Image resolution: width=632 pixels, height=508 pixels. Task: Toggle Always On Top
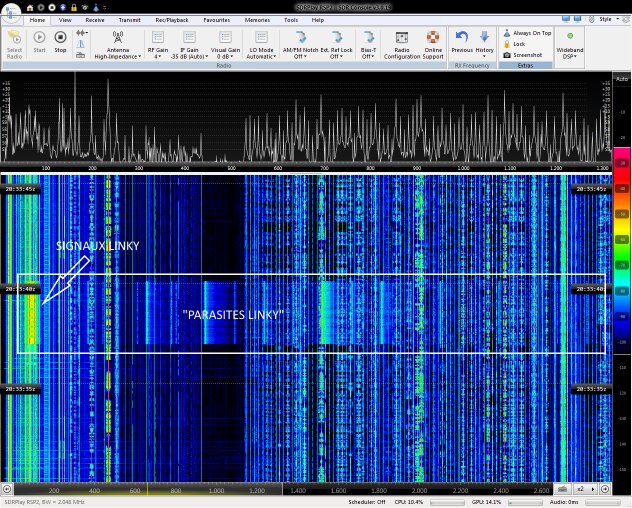[x=527, y=33]
